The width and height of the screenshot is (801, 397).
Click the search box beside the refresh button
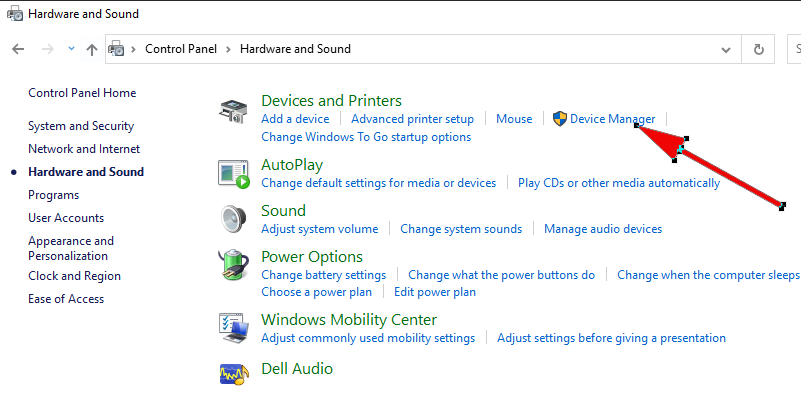pos(794,49)
